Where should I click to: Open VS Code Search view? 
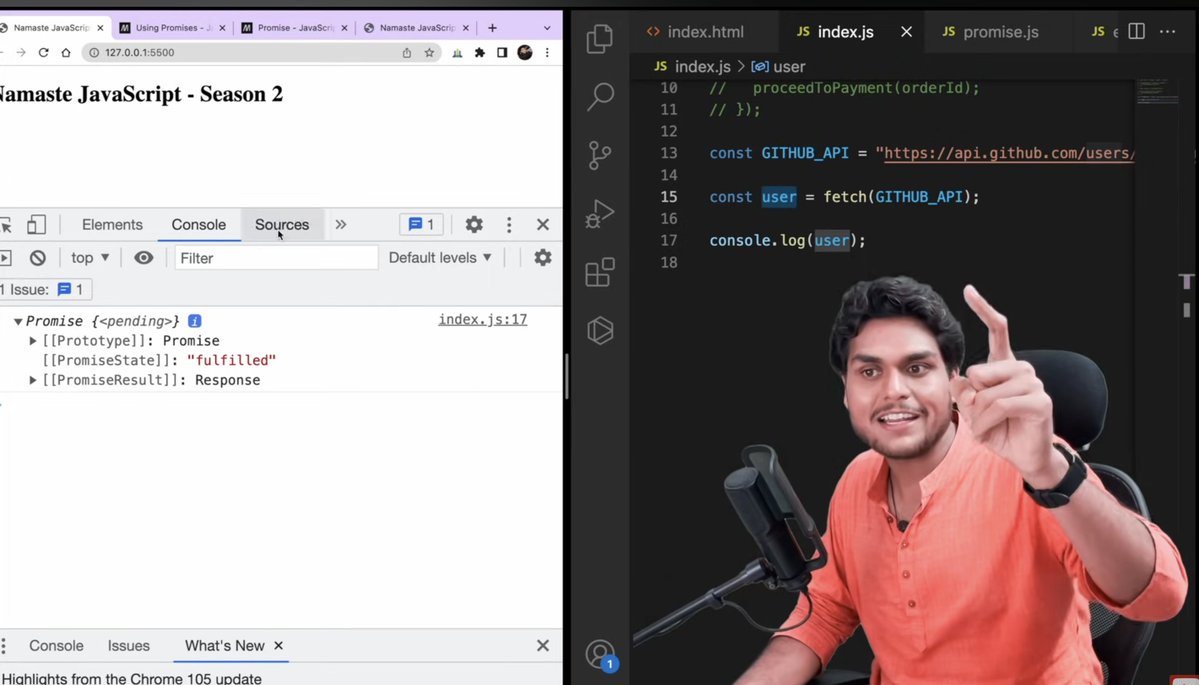click(x=600, y=96)
